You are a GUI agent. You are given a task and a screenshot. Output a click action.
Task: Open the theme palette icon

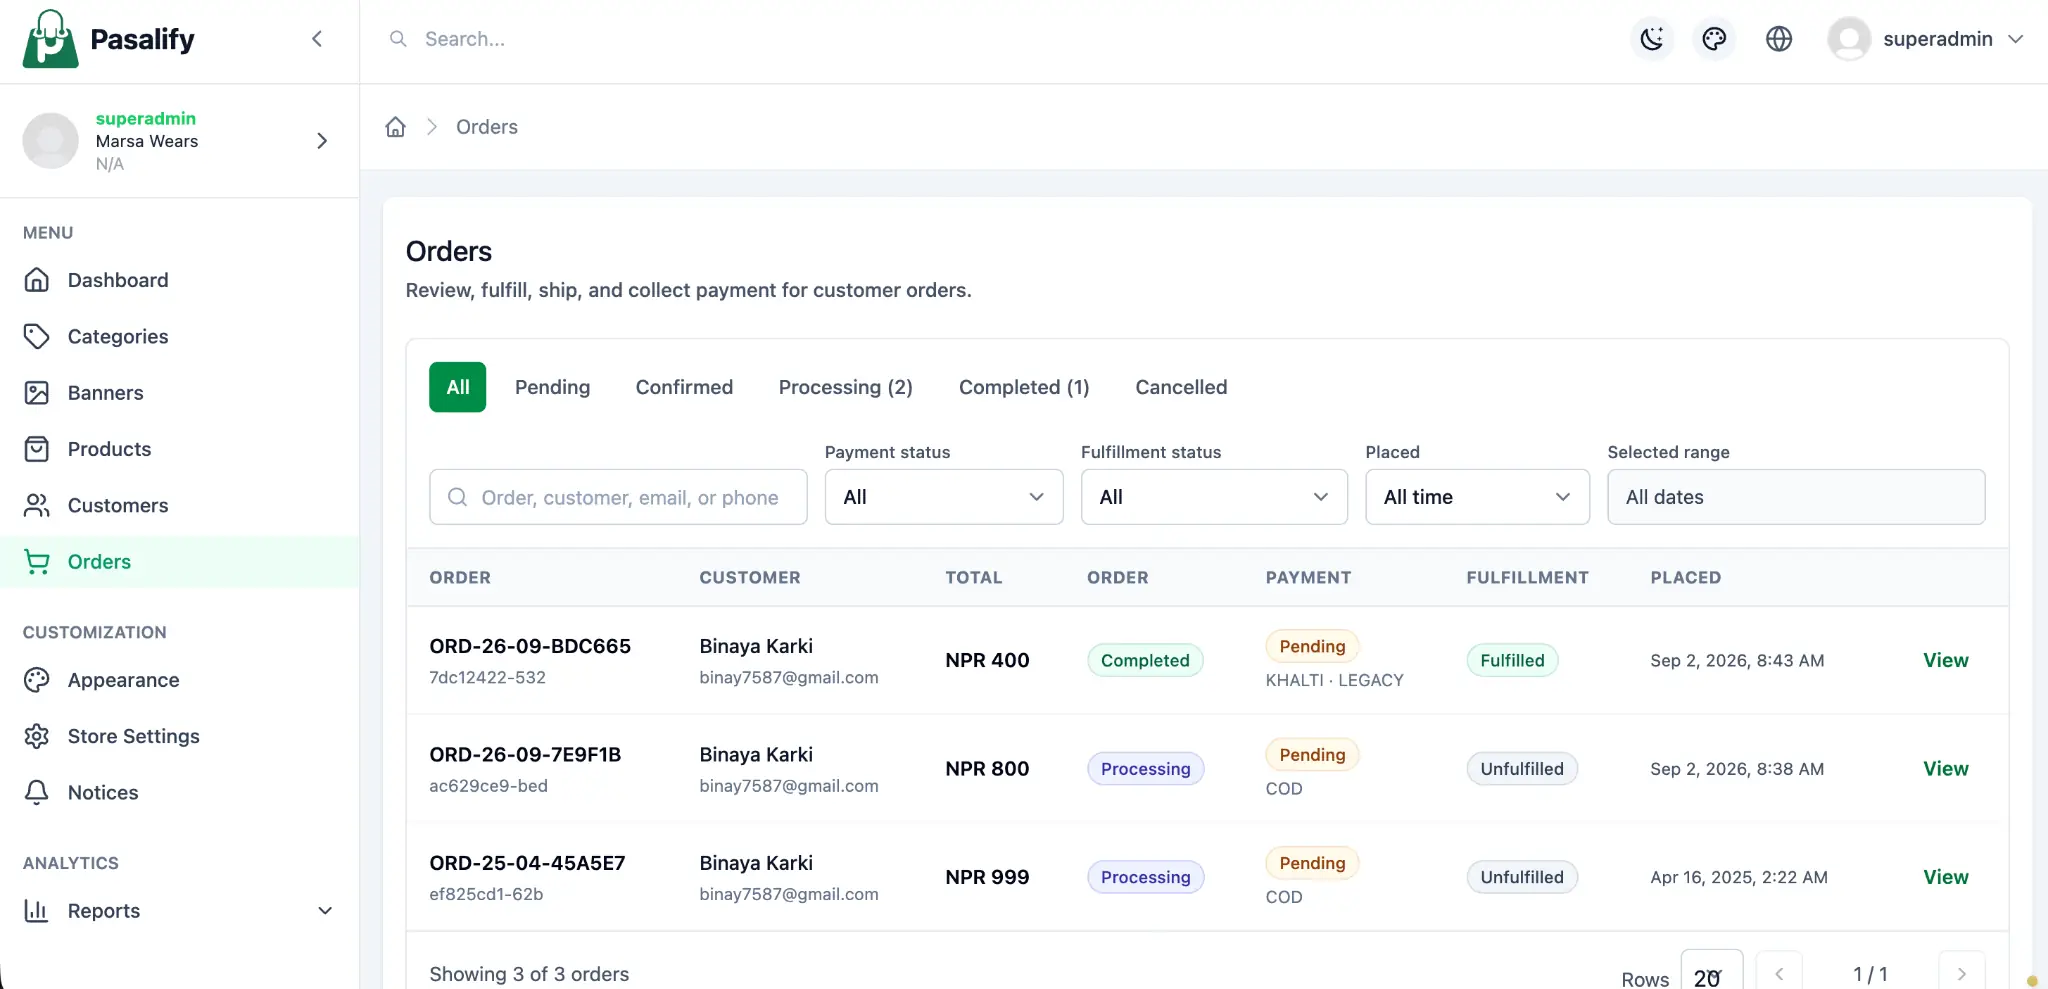[1714, 39]
